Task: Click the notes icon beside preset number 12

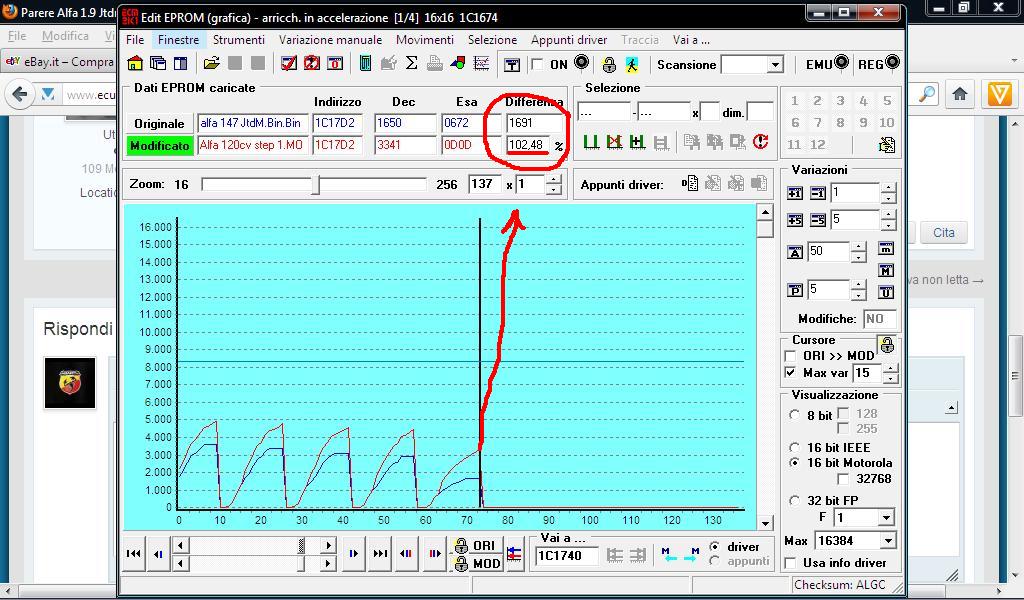Action: point(887,144)
